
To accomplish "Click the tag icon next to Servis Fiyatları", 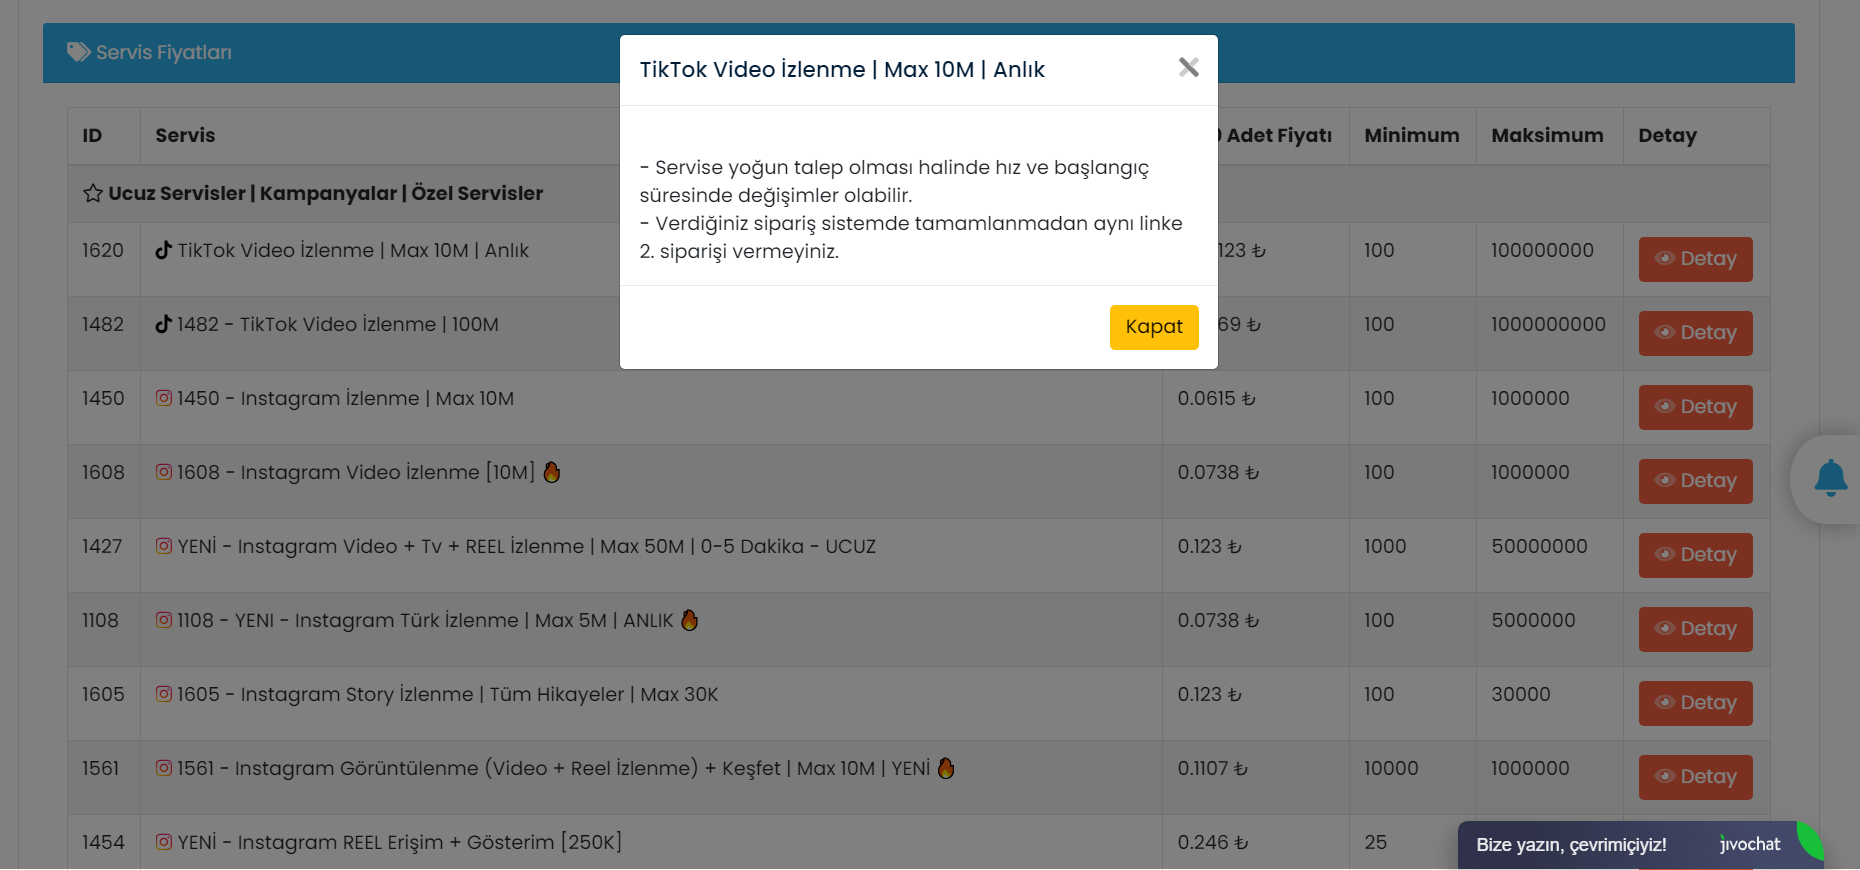I will [78, 52].
